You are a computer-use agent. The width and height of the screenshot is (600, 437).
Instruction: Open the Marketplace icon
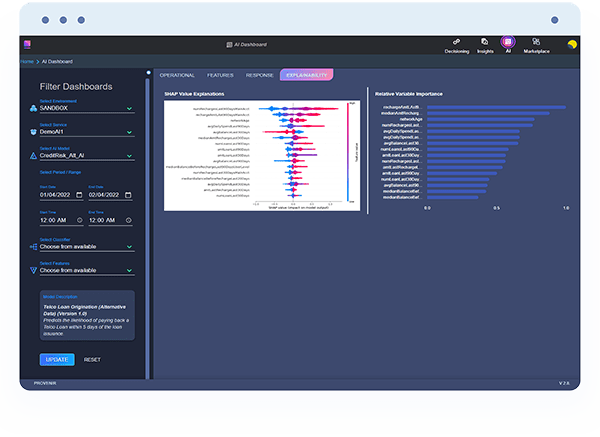pos(536,42)
